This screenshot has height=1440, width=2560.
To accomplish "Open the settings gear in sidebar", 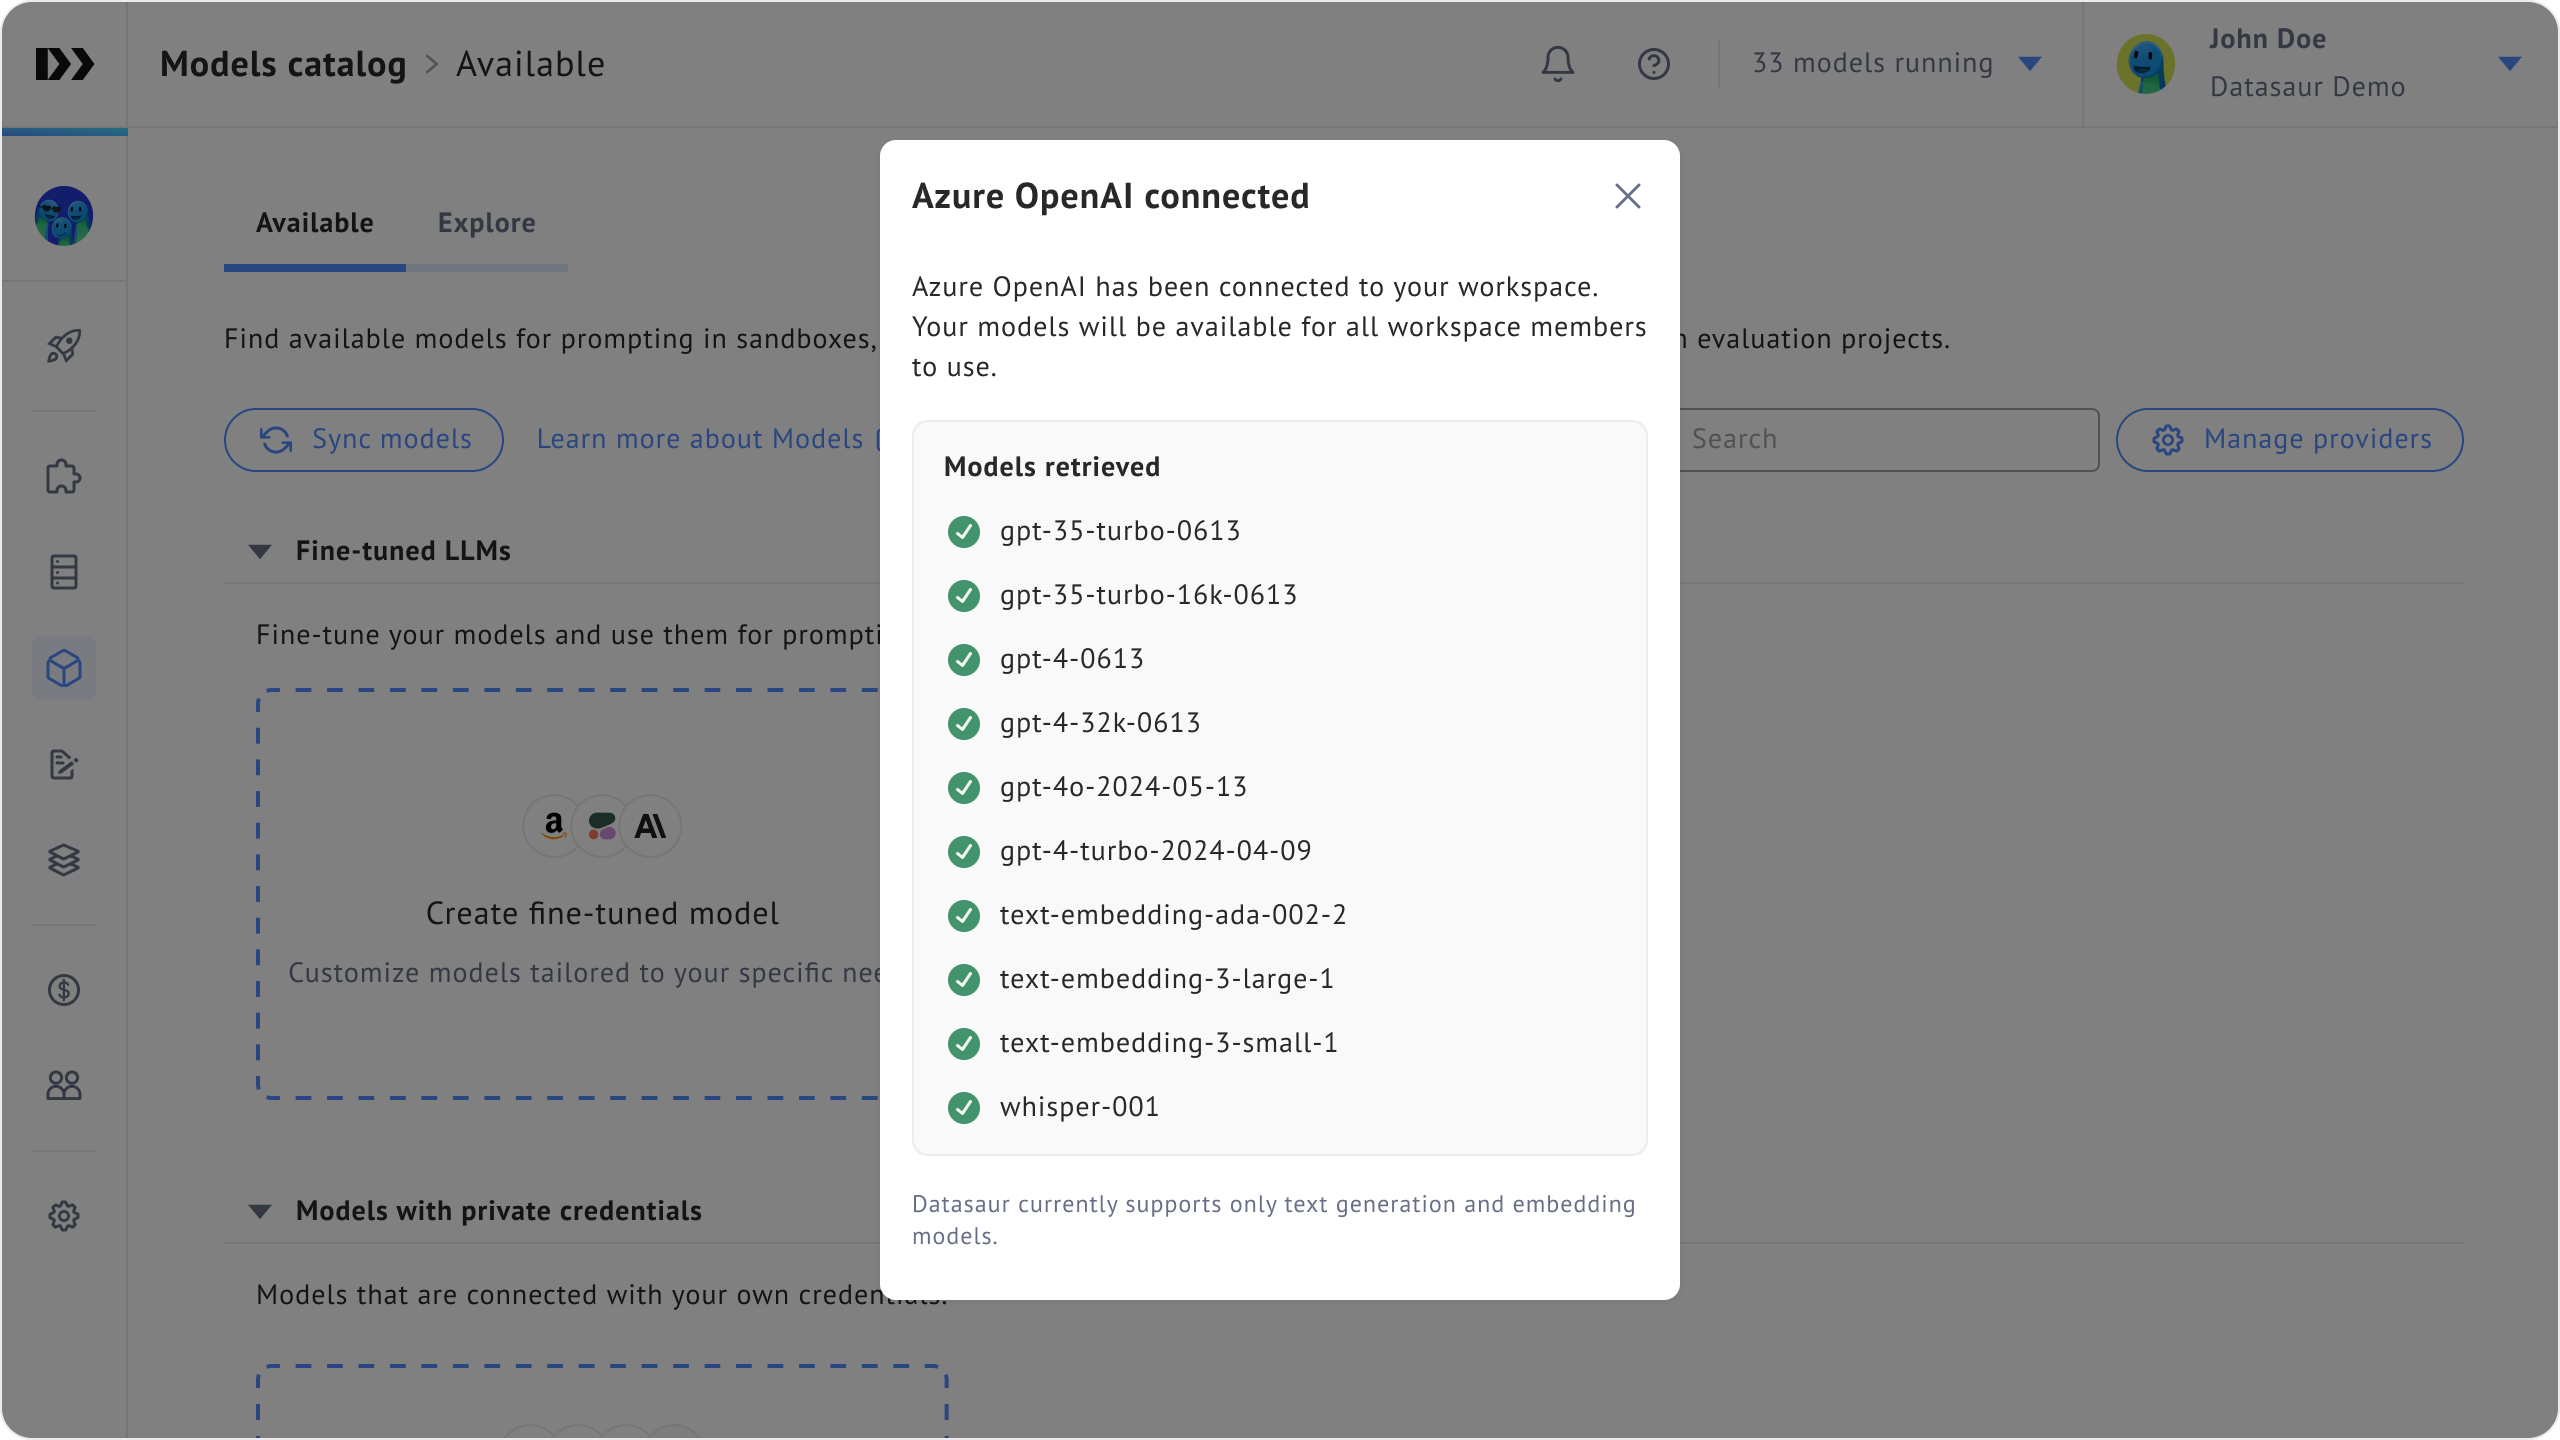I will (64, 1216).
